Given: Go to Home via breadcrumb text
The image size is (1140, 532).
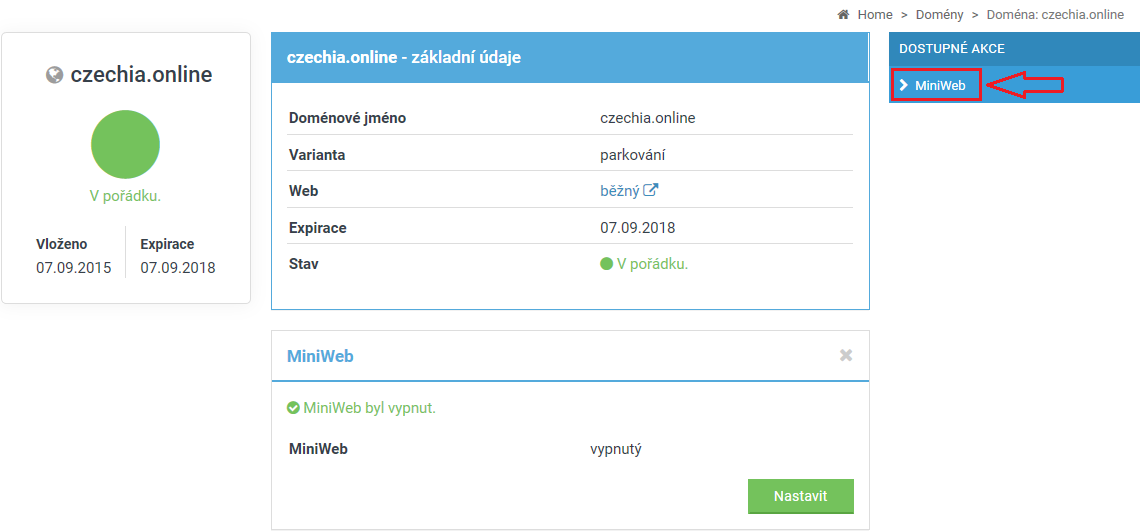Looking at the screenshot, I should coord(875,15).
